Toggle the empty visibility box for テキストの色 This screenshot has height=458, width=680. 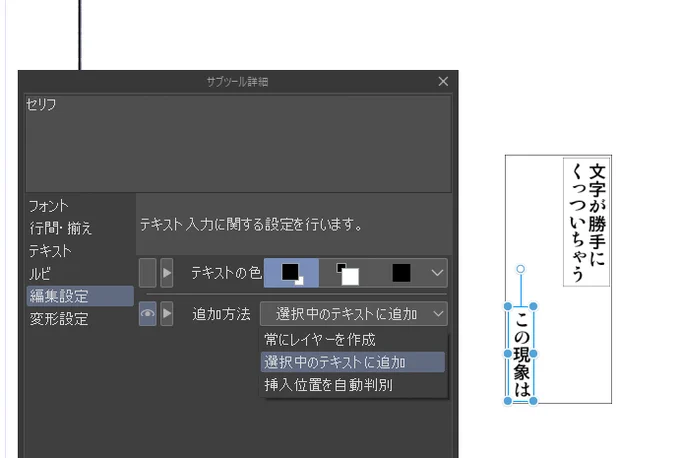tap(147, 273)
